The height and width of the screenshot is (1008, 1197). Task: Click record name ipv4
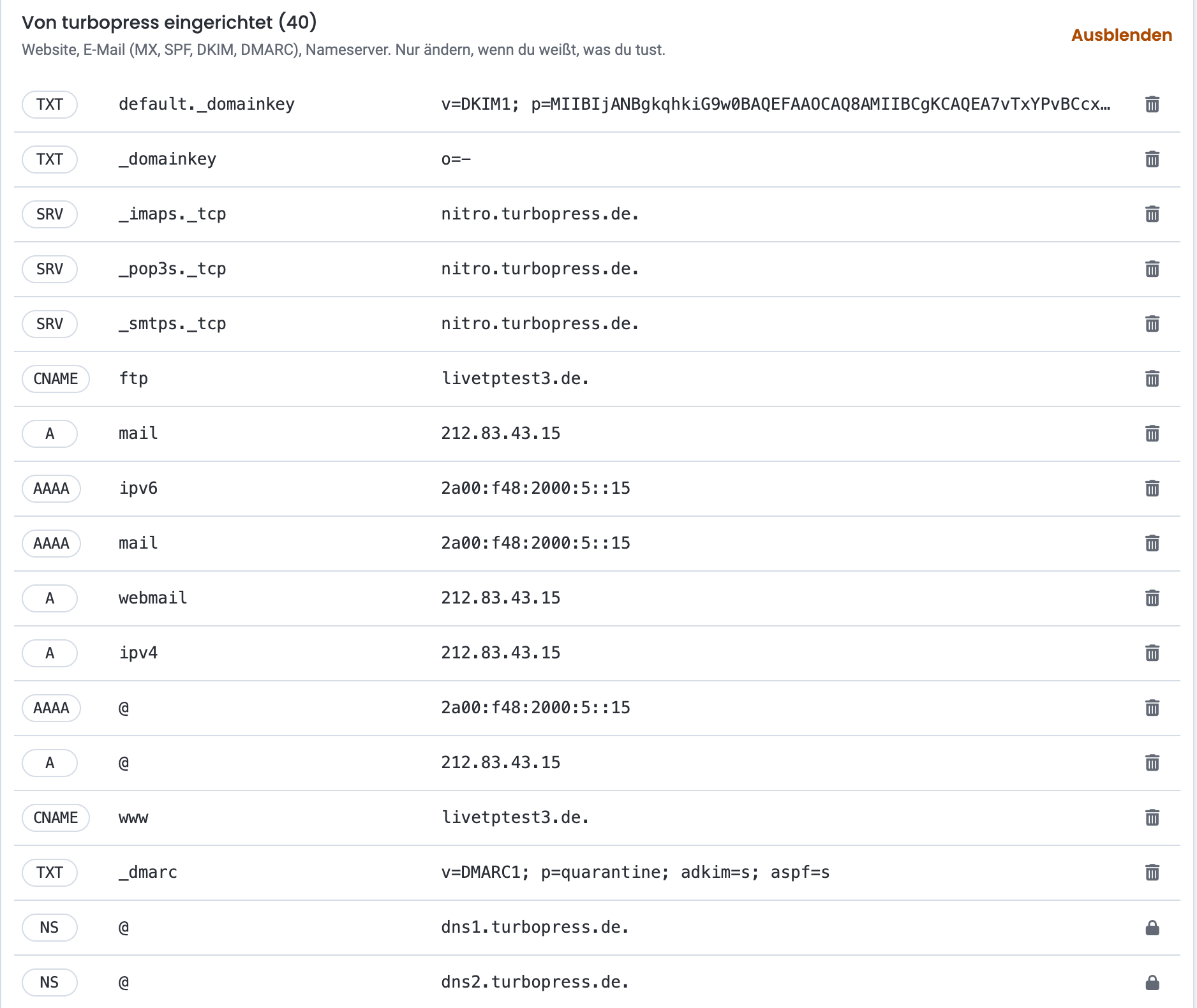[x=138, y=653]
